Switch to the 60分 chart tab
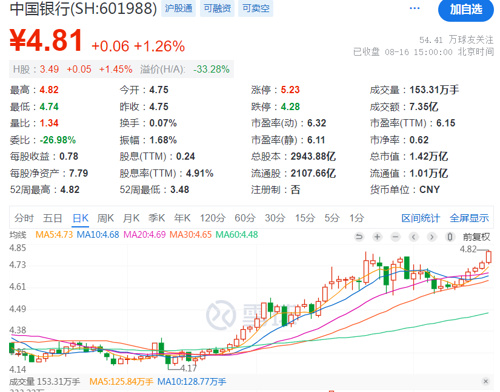The image size is (500, 392). 245,218
